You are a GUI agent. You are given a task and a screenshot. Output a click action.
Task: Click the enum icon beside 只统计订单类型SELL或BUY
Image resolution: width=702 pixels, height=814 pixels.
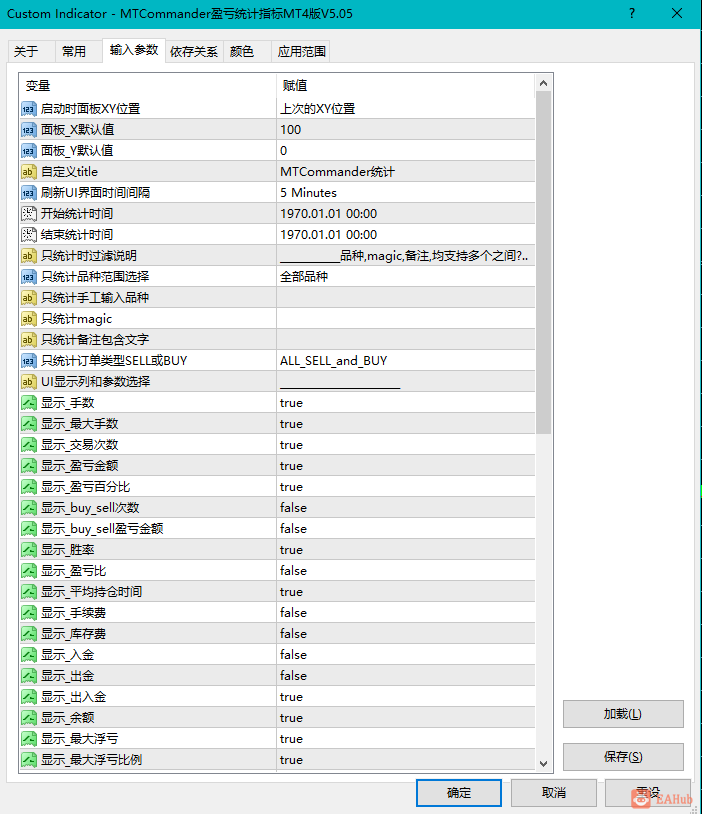(29, 361)
